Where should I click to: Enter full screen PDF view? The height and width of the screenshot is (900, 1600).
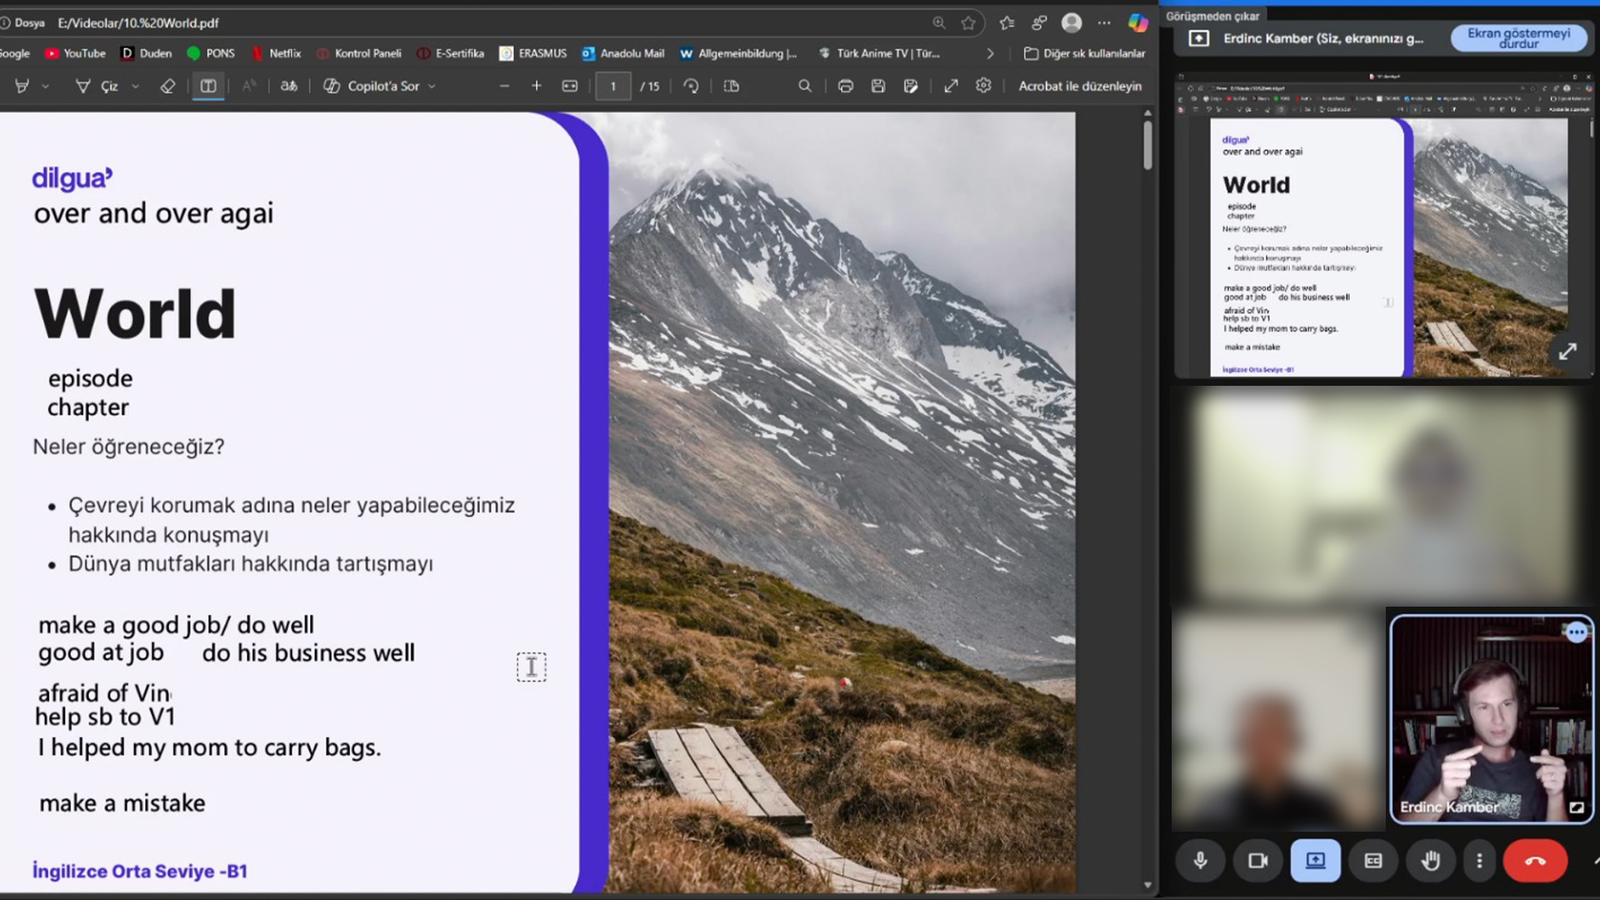pos(951,86)
